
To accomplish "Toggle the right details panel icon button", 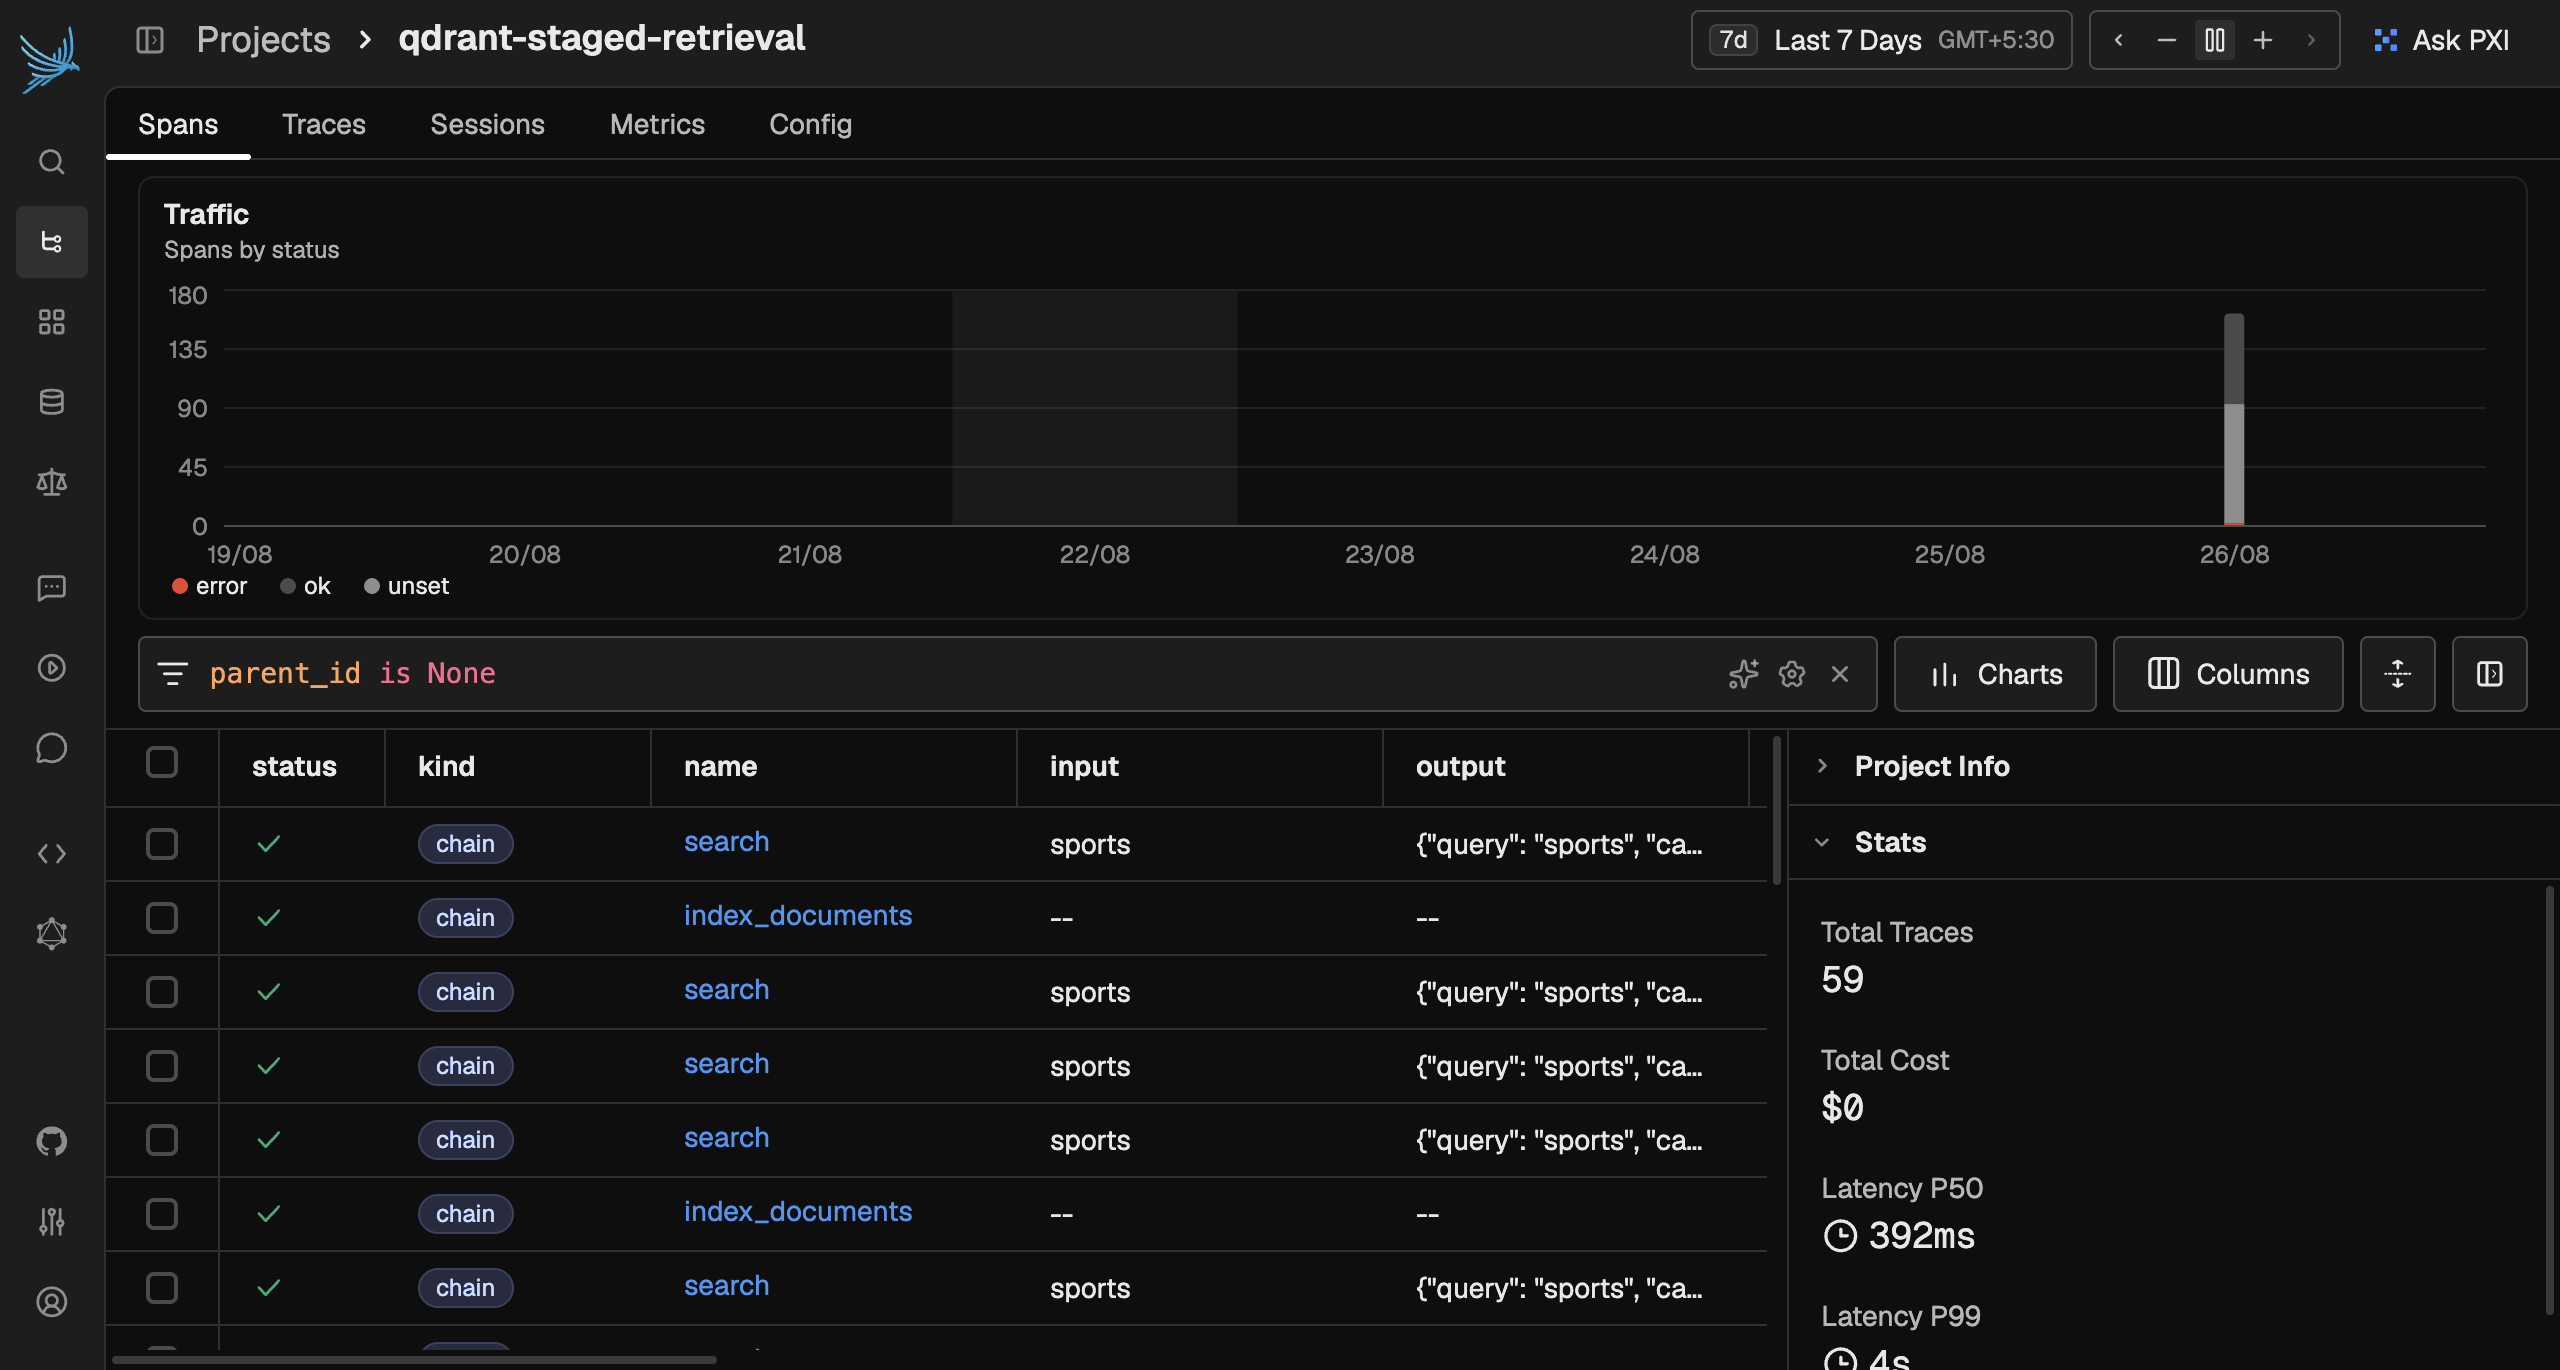I will (2489, 674).
